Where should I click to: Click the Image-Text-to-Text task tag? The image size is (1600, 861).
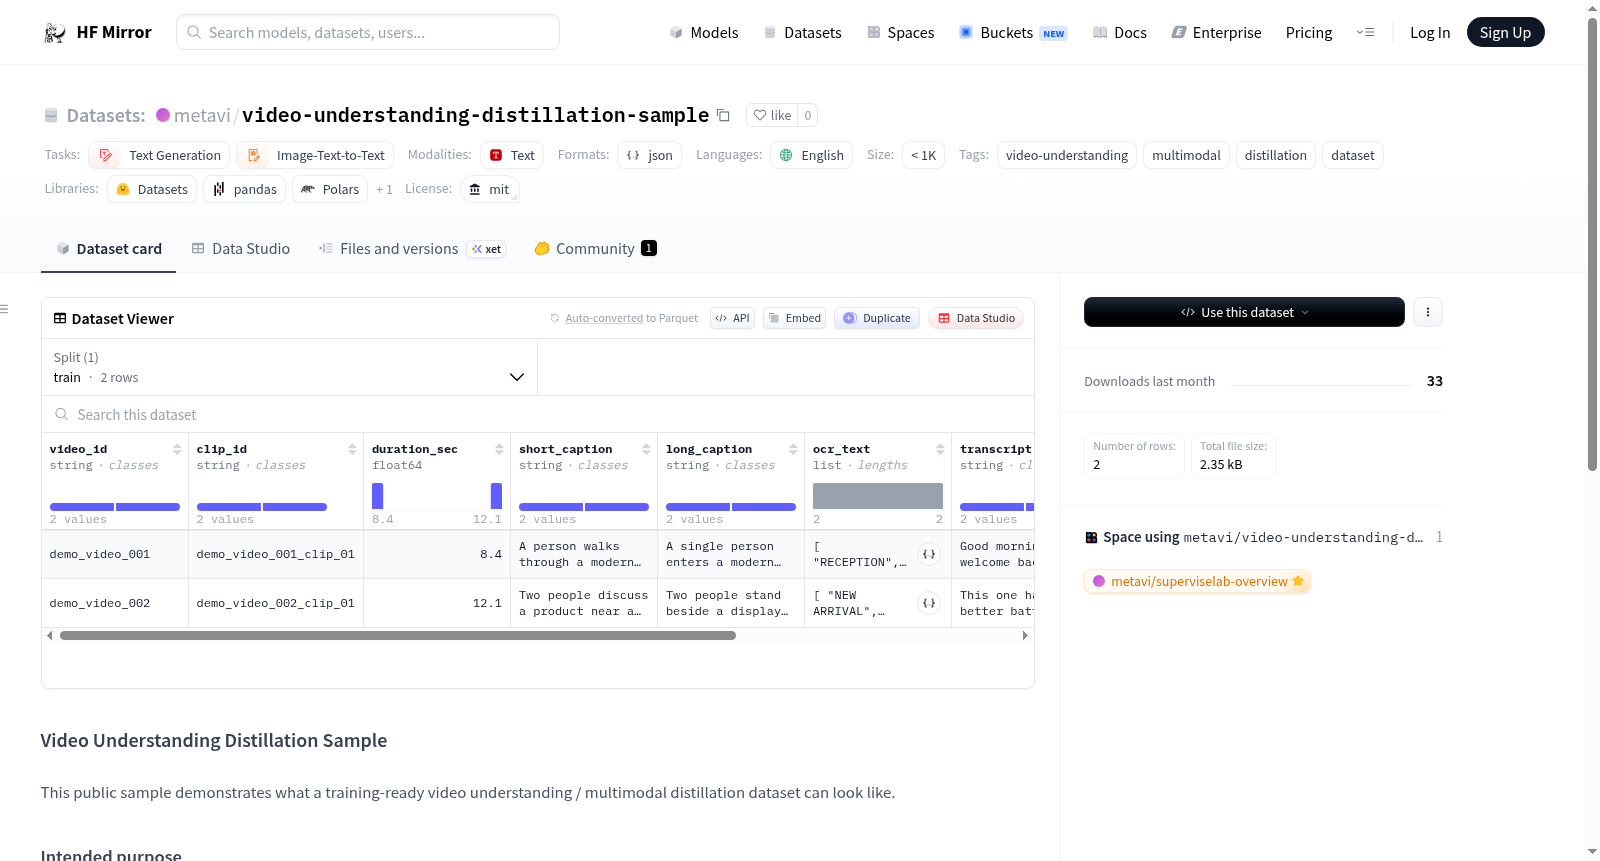(x=315, y=155)
